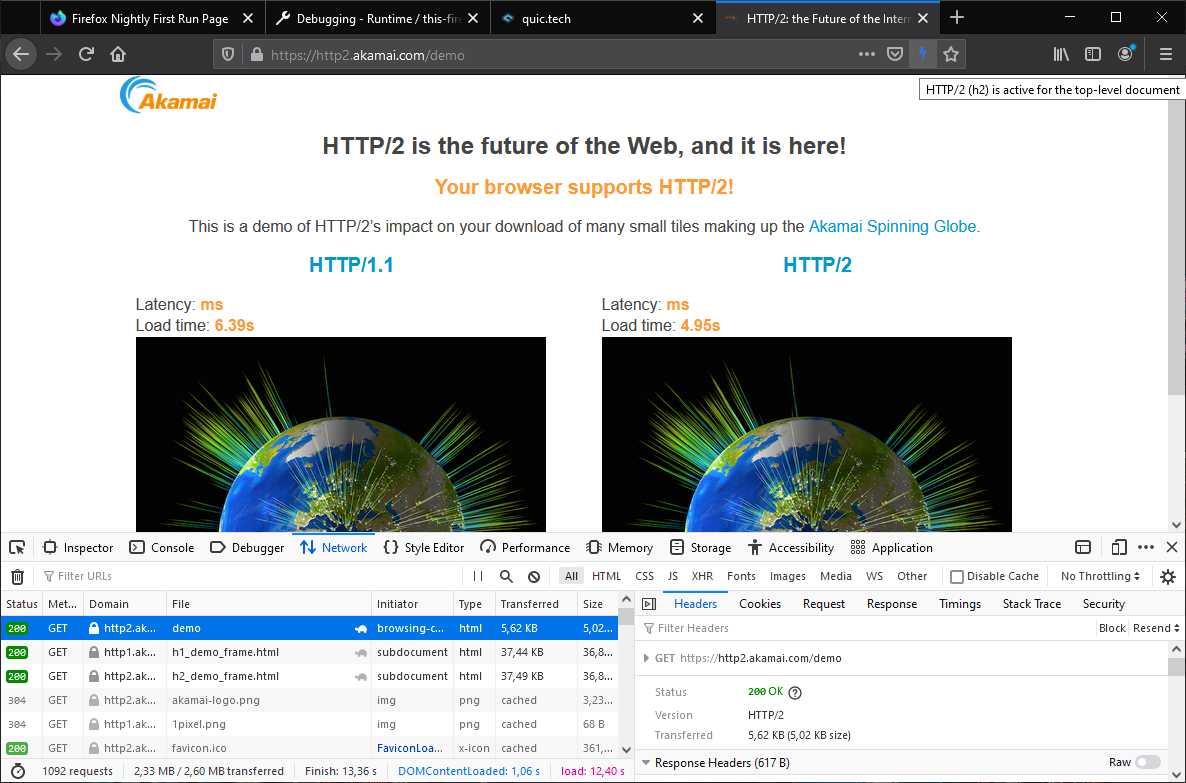
Task: Open a new browser tab
Action: pyautogui.click(x=957, y=17)
